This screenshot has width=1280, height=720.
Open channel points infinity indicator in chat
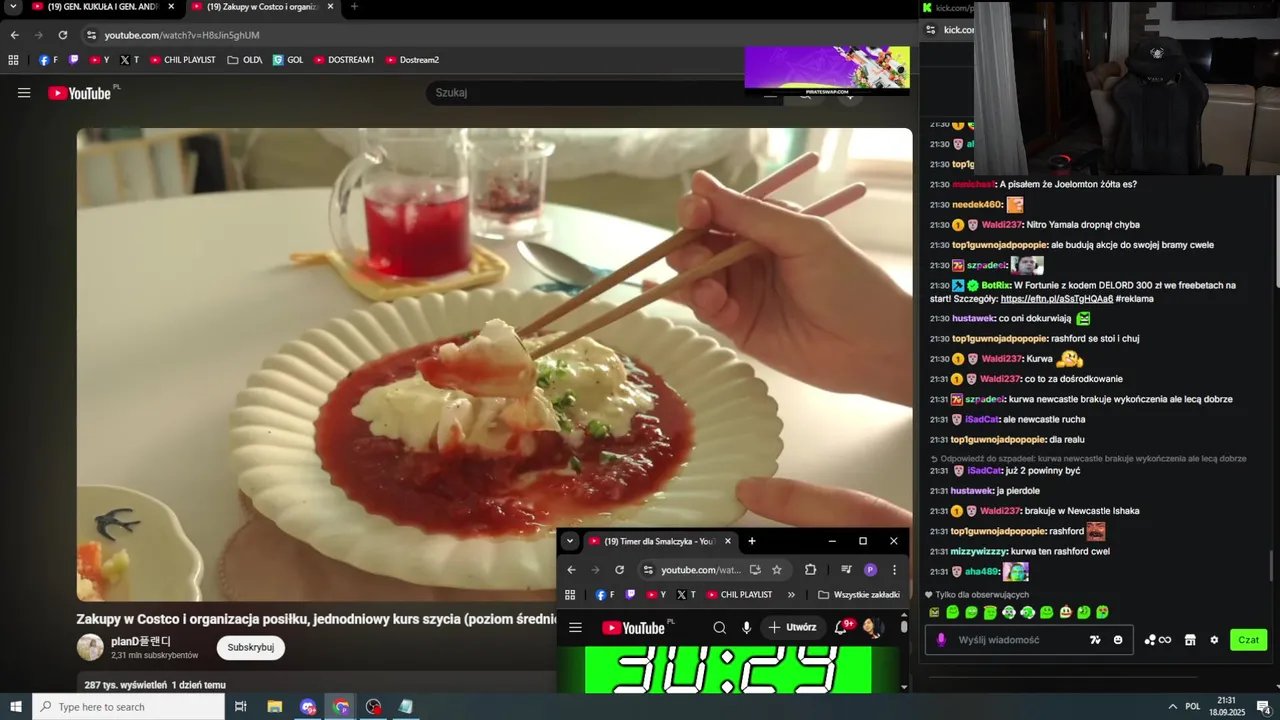pyautogui.click(x=1158, y=640)
